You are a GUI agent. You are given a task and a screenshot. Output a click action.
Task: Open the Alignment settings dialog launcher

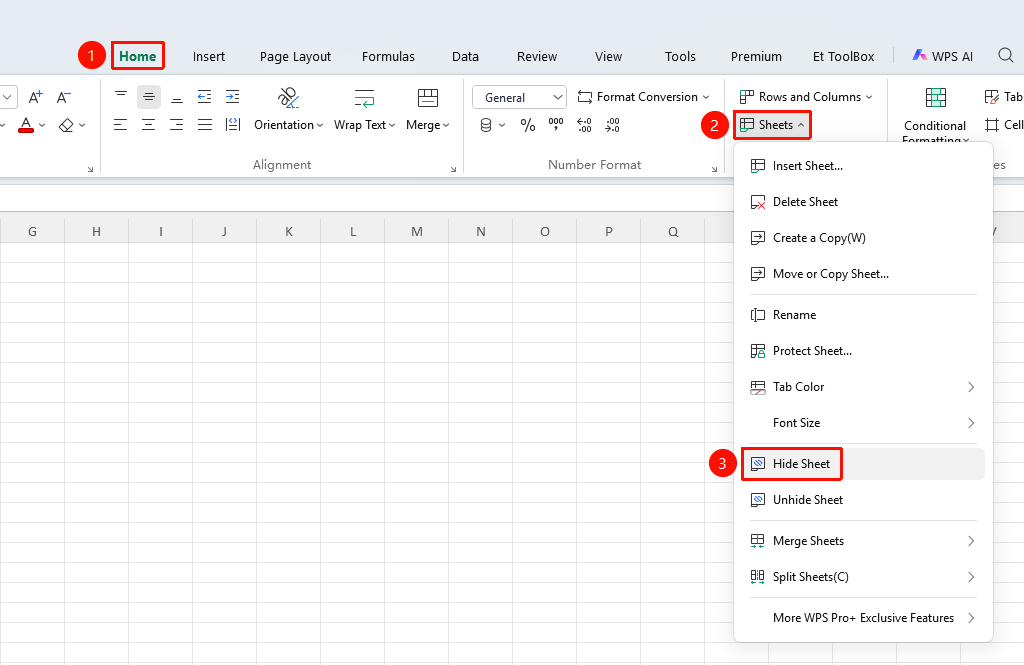click(x=453, y=169)
